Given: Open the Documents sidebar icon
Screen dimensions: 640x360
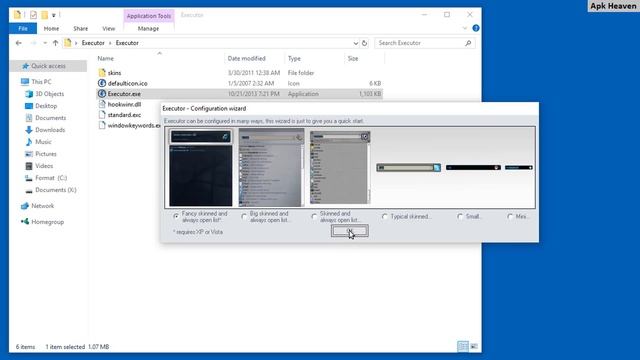Looking at the screenshot, I should [29, 118].
